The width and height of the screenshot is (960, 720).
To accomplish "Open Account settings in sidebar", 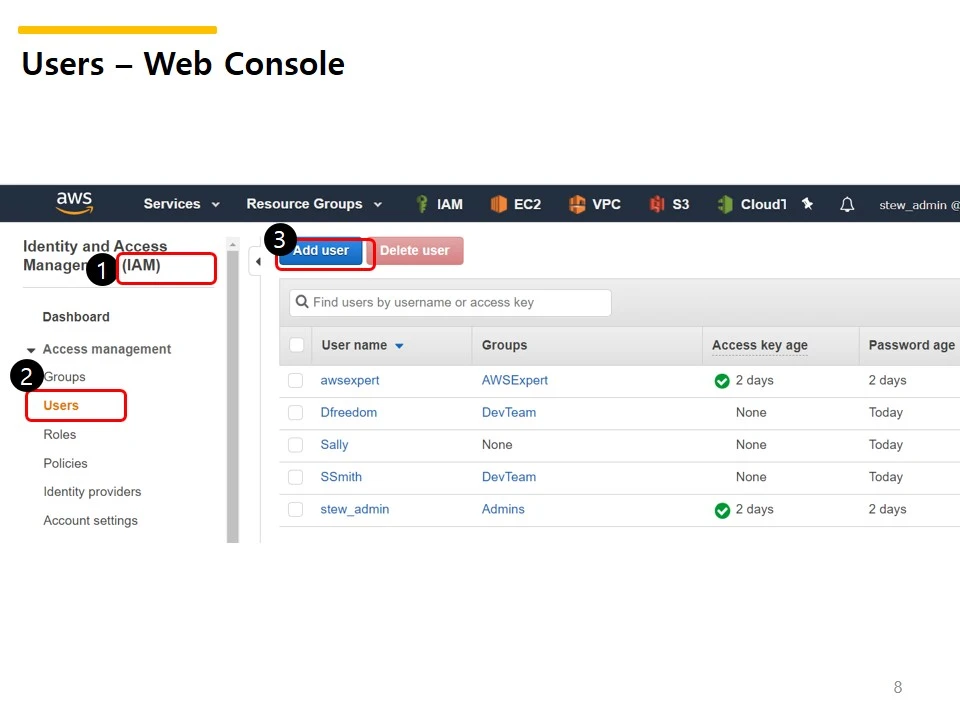I will pyautogui.click(x=90, y=520).
